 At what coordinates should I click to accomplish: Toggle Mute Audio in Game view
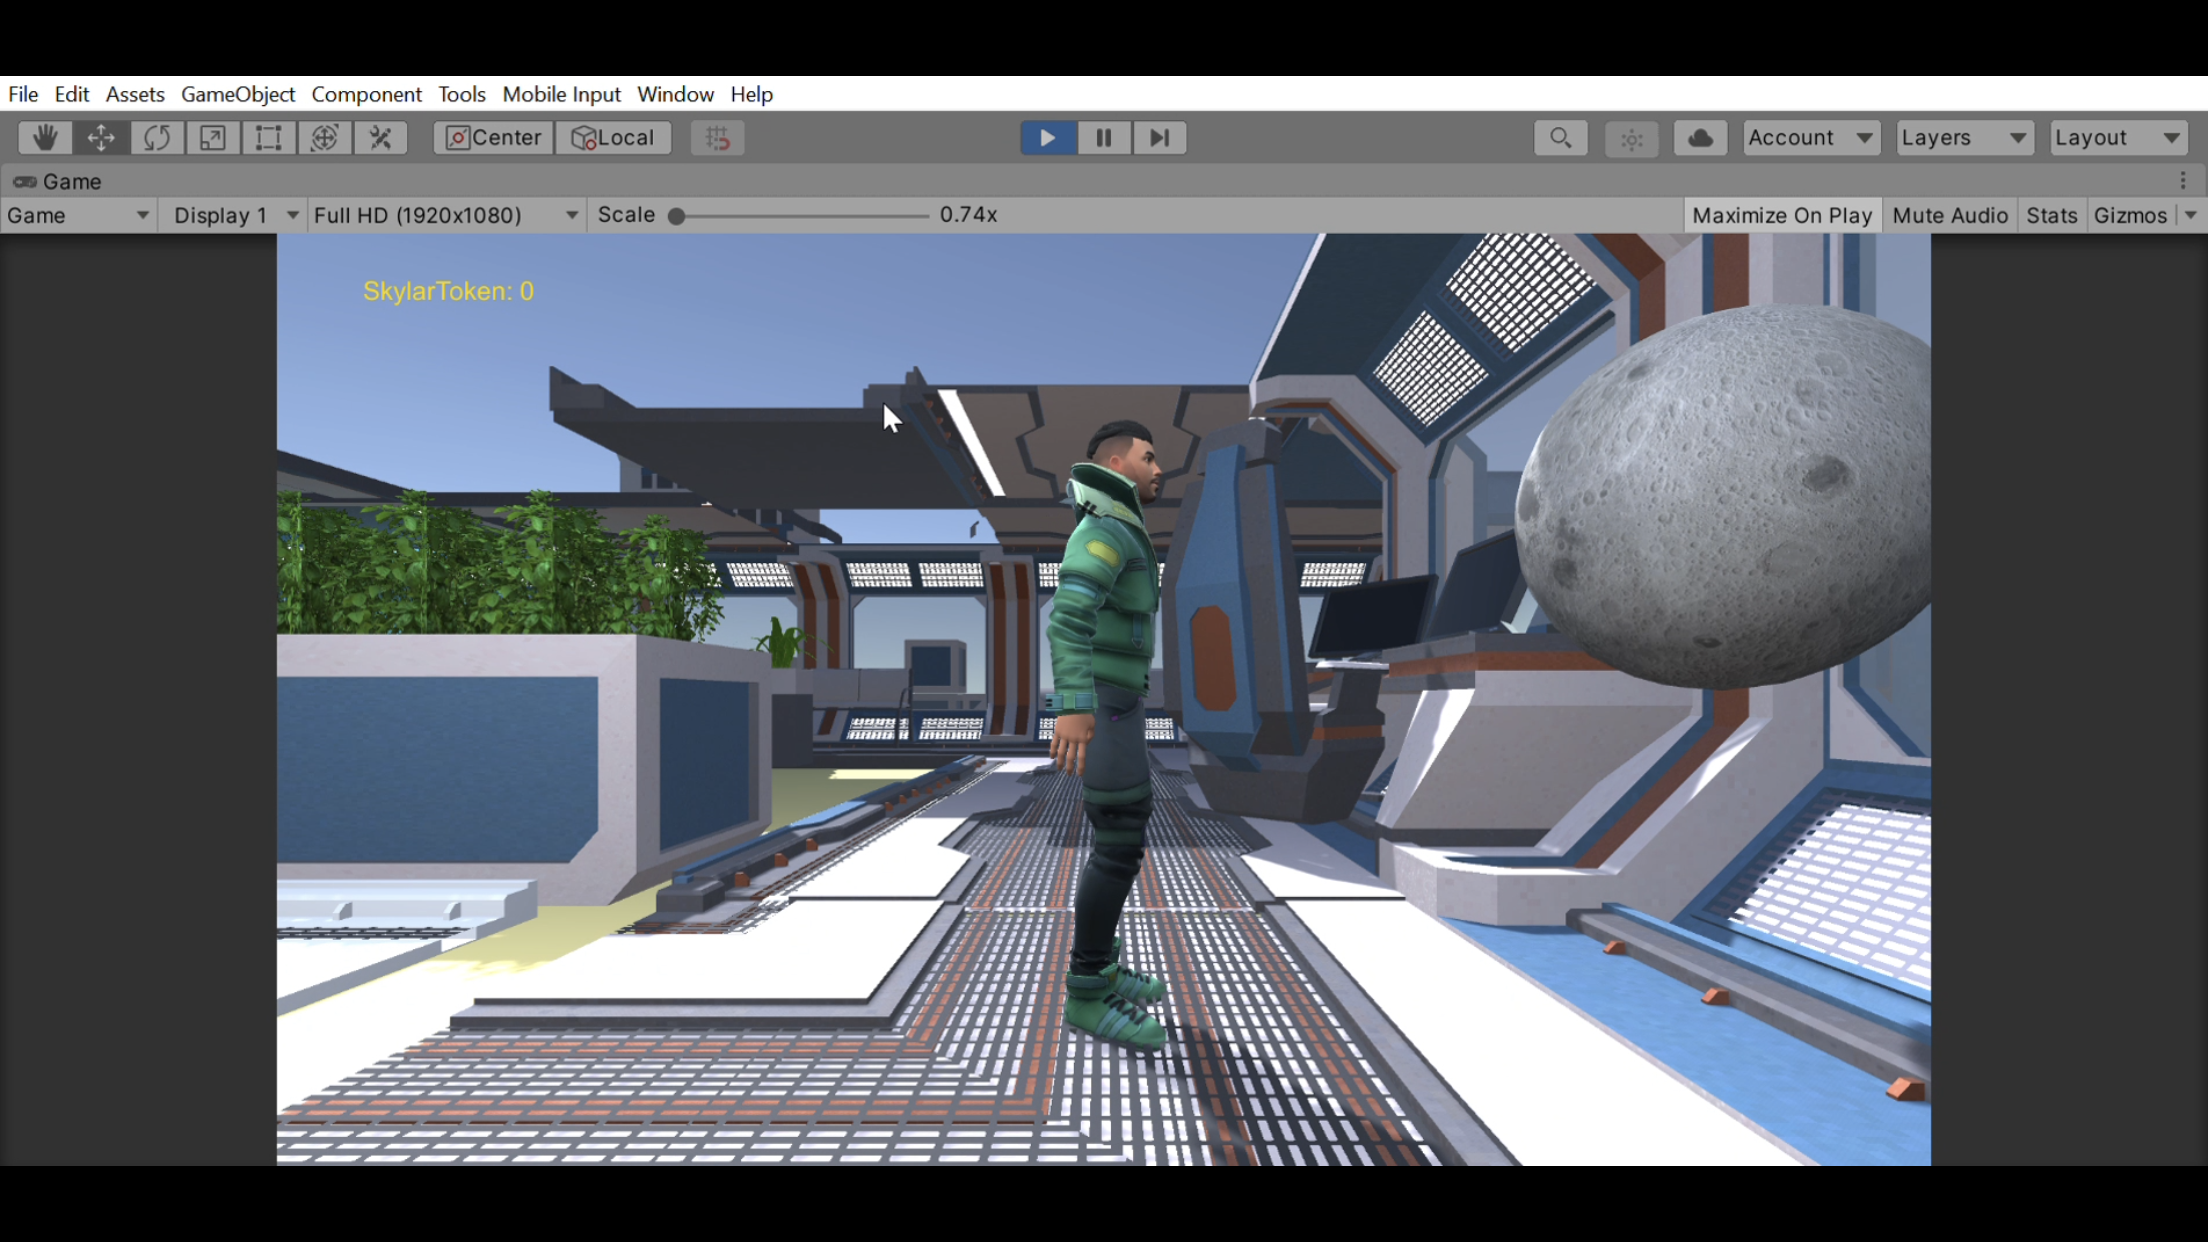point(1950,215)
